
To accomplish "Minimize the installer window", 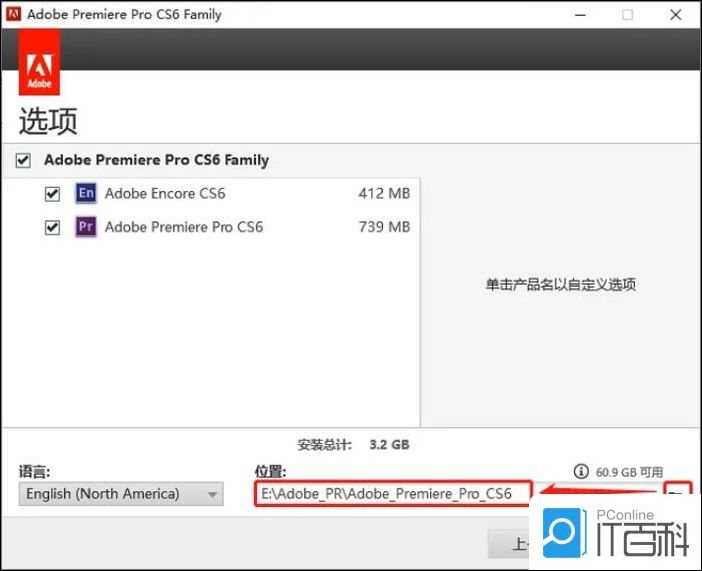I will click(x=580, y=15).
